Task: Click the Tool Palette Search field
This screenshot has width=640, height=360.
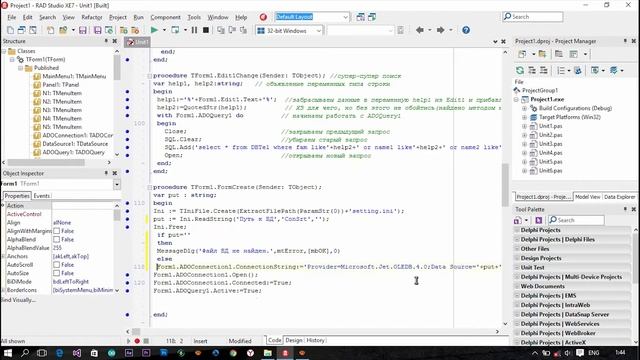Action: click(576, 220)
